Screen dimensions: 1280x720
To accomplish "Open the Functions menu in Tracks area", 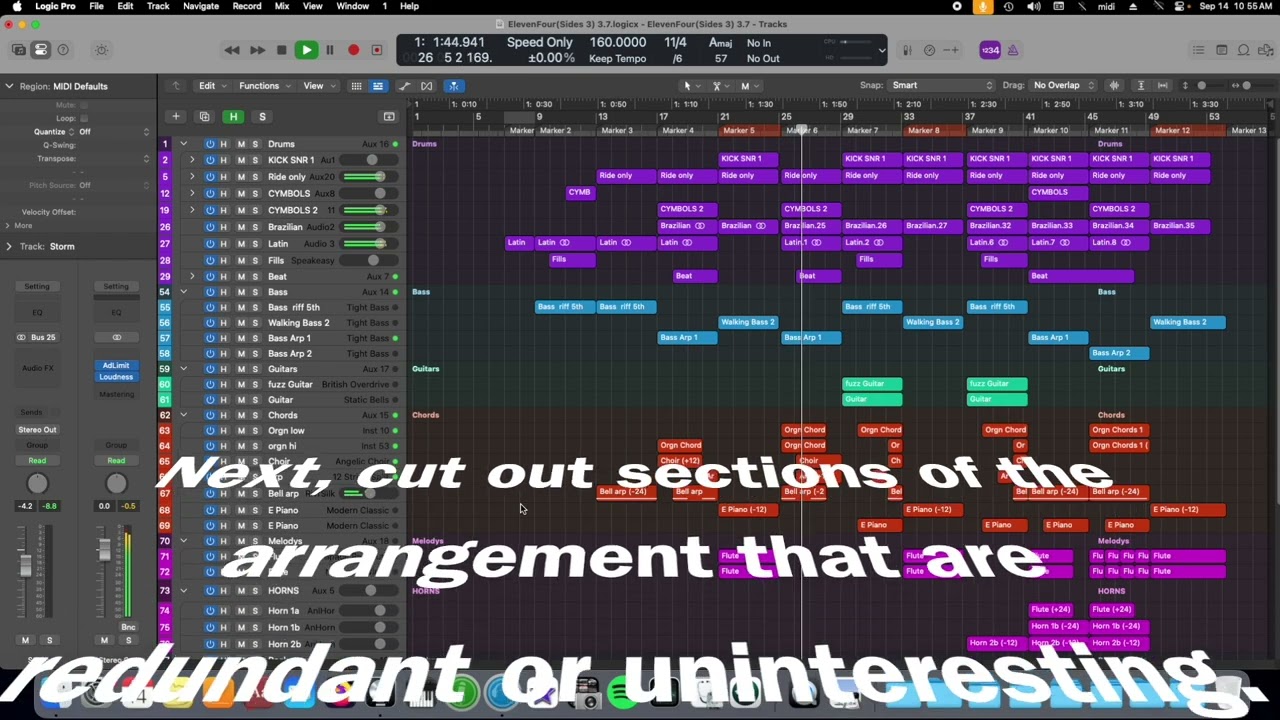I will click(x=263, y=86).
